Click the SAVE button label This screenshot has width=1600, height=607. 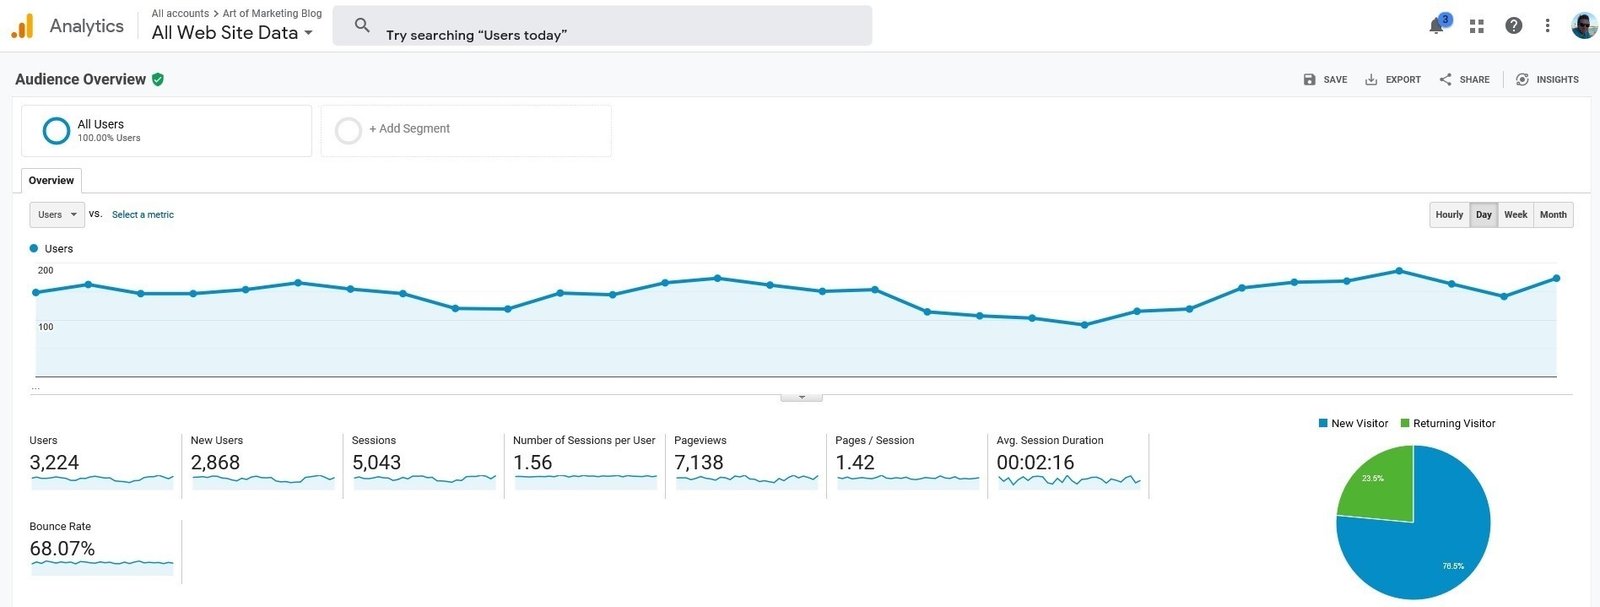click(x=1335, y=80)
